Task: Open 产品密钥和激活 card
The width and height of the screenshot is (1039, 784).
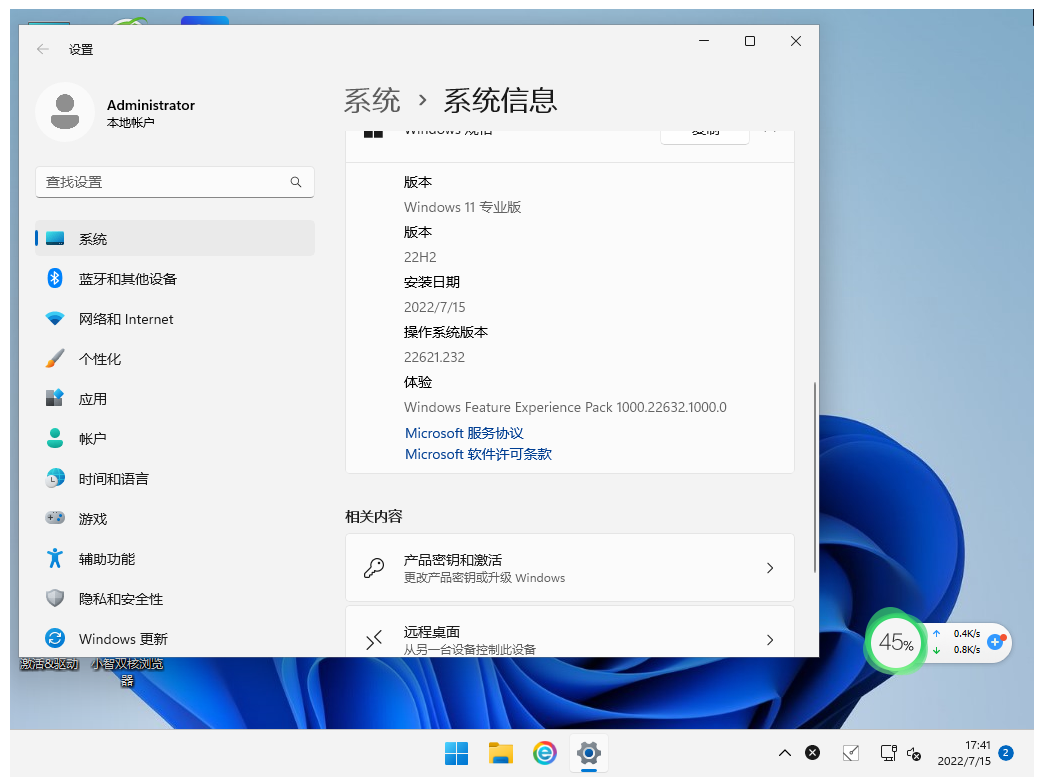Action: click(570, 568)
